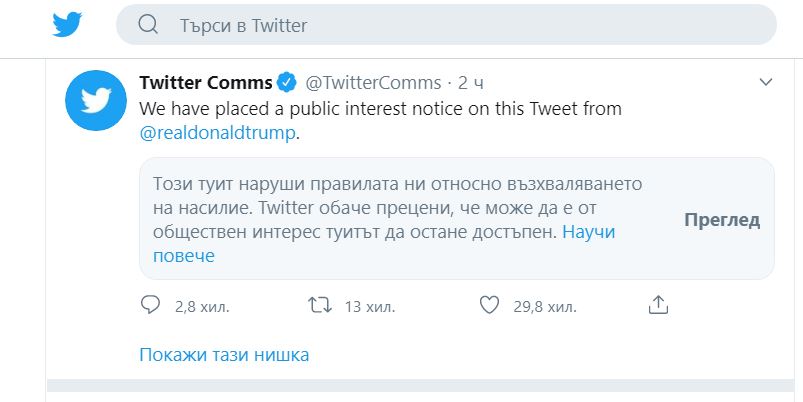This screenshot has height=402, width=803.
Task: Focus the Търси в Twitter search field
Action: (x=446, y=25)
